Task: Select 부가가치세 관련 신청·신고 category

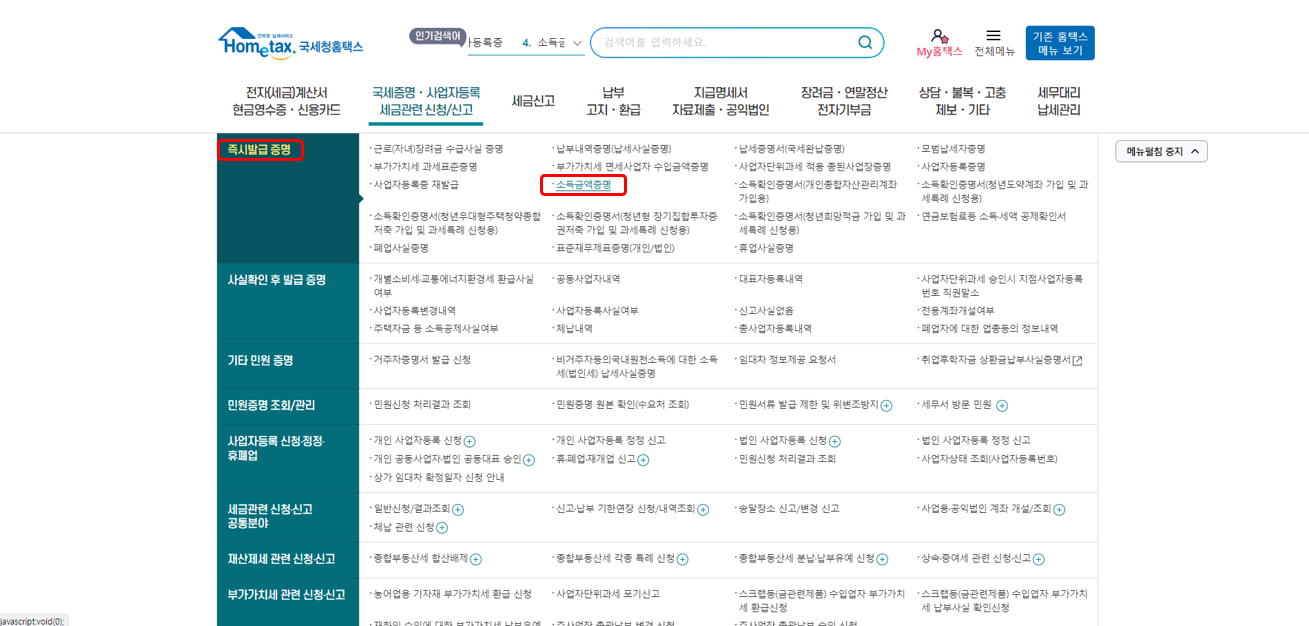Action: pyautogui.click(x=286, y=595)
